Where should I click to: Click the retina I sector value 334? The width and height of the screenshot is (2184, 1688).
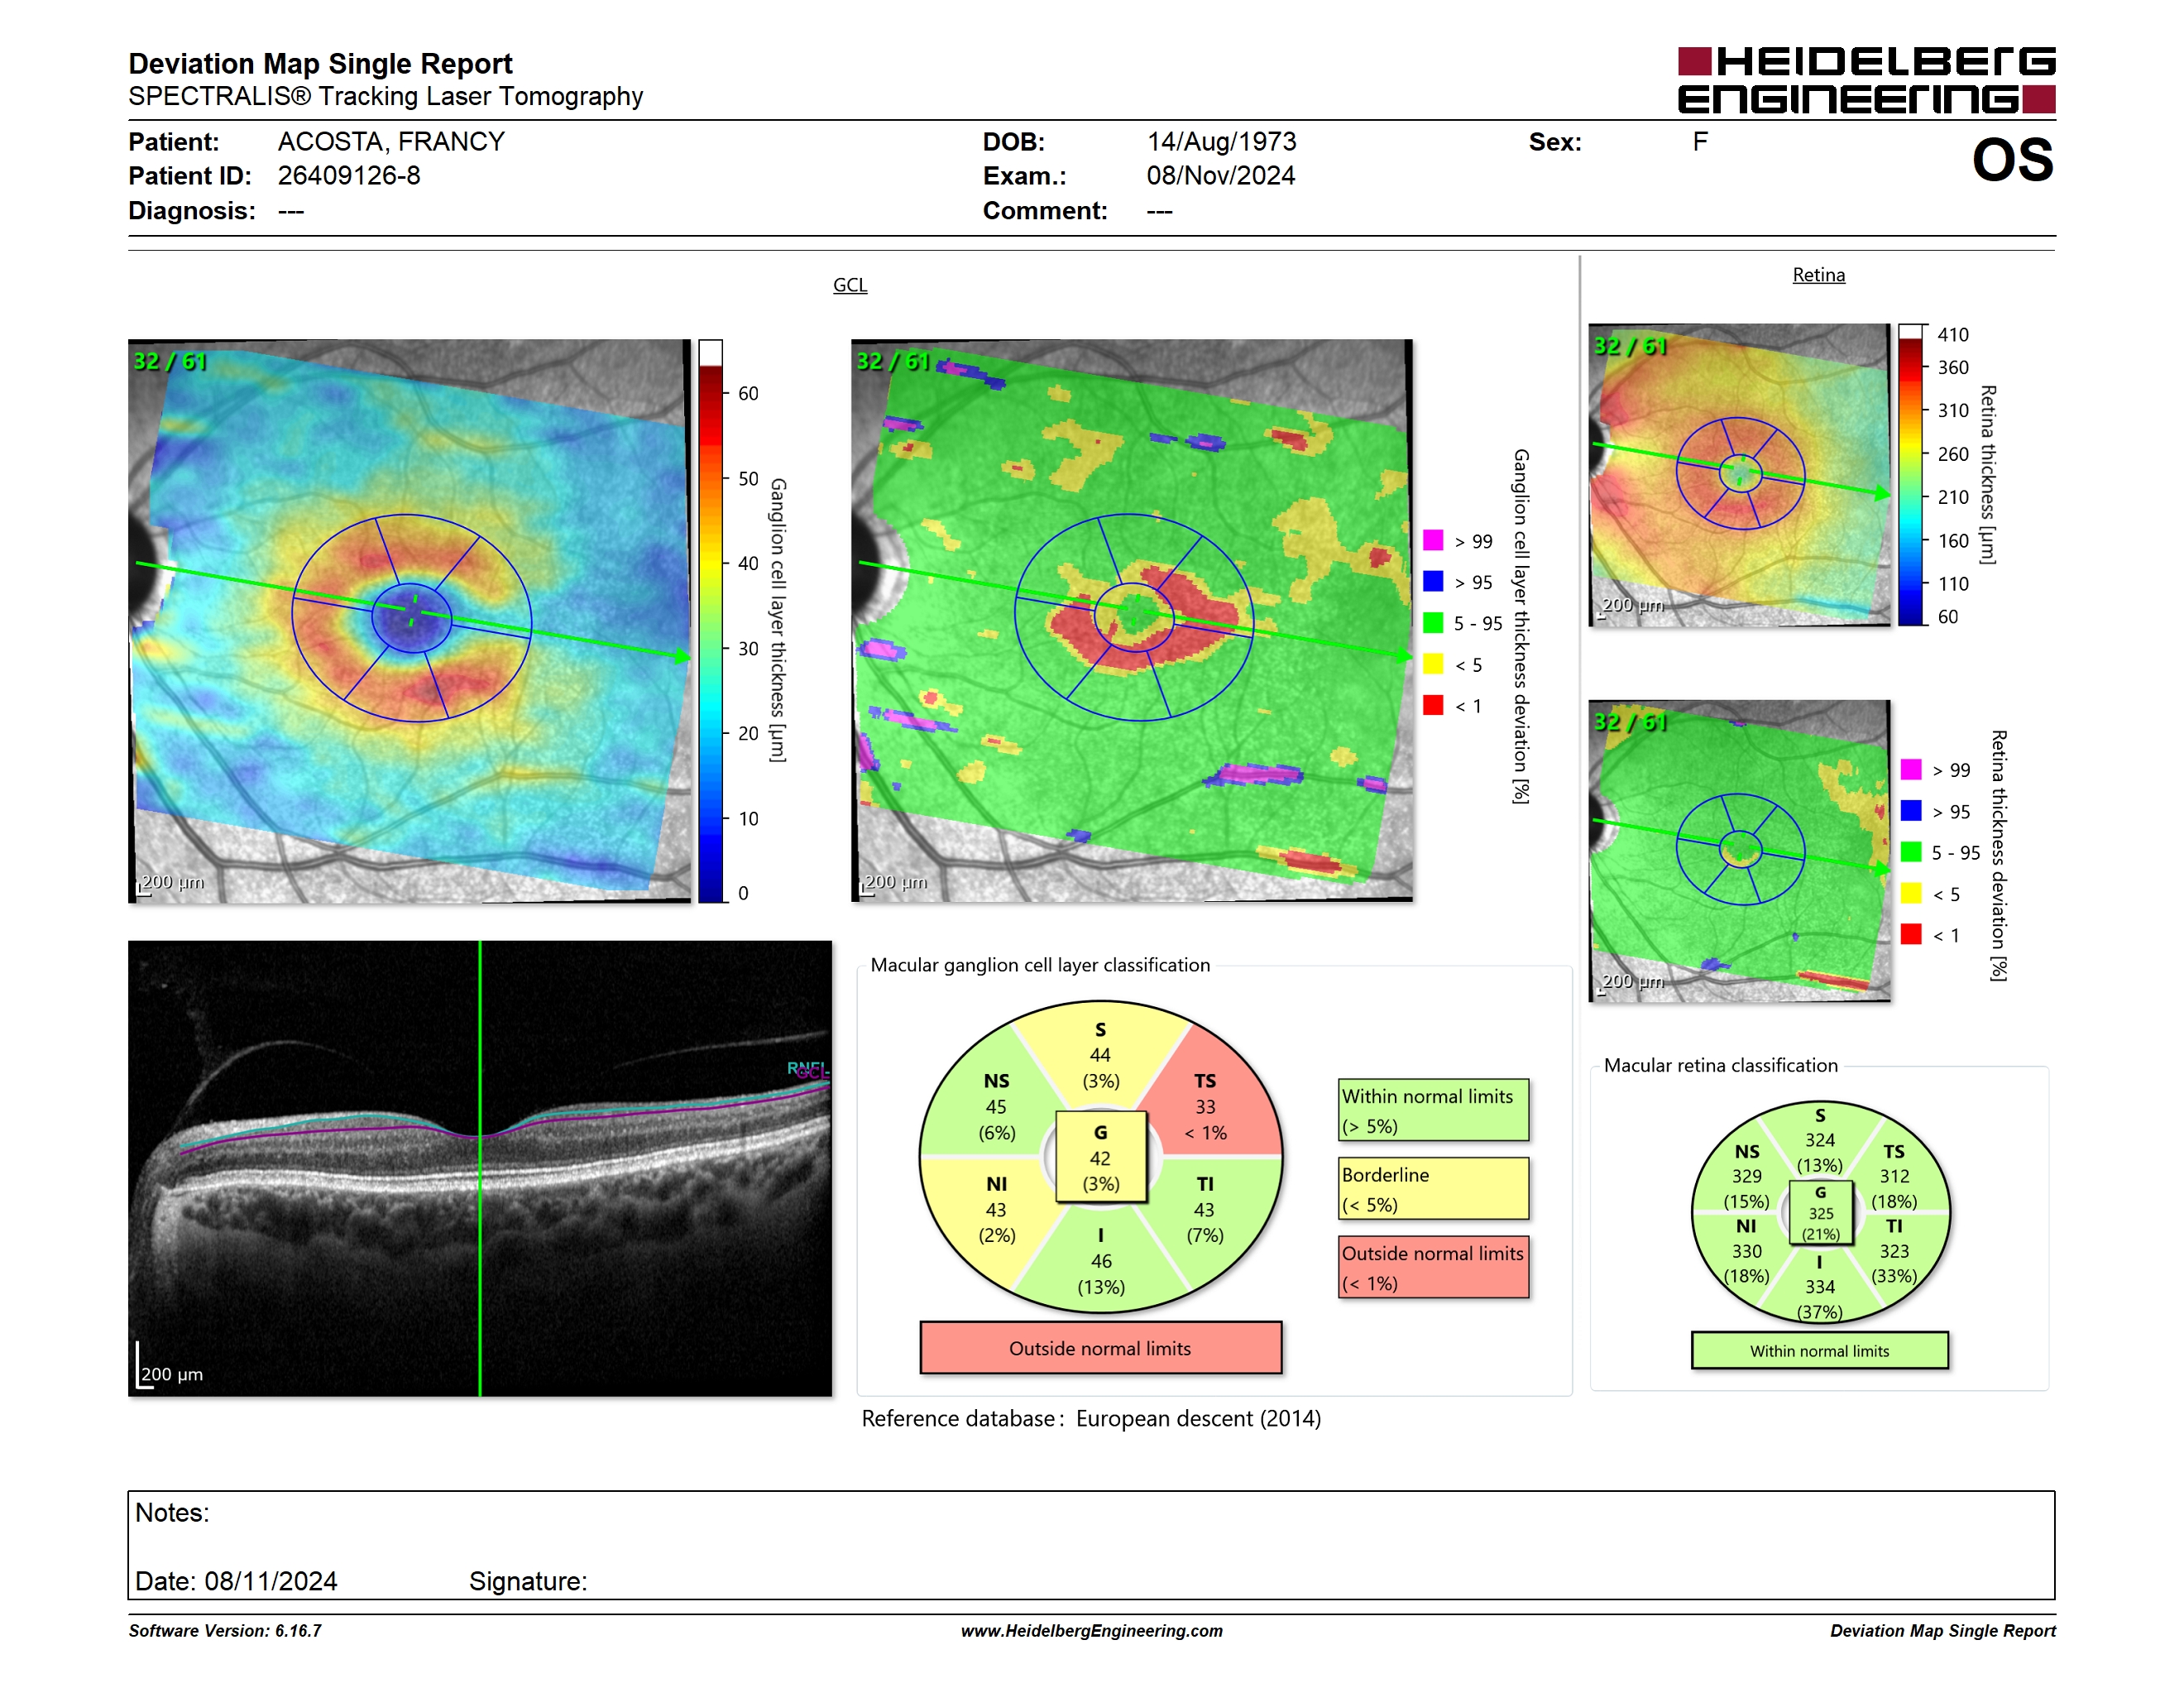(1819, 1287)
